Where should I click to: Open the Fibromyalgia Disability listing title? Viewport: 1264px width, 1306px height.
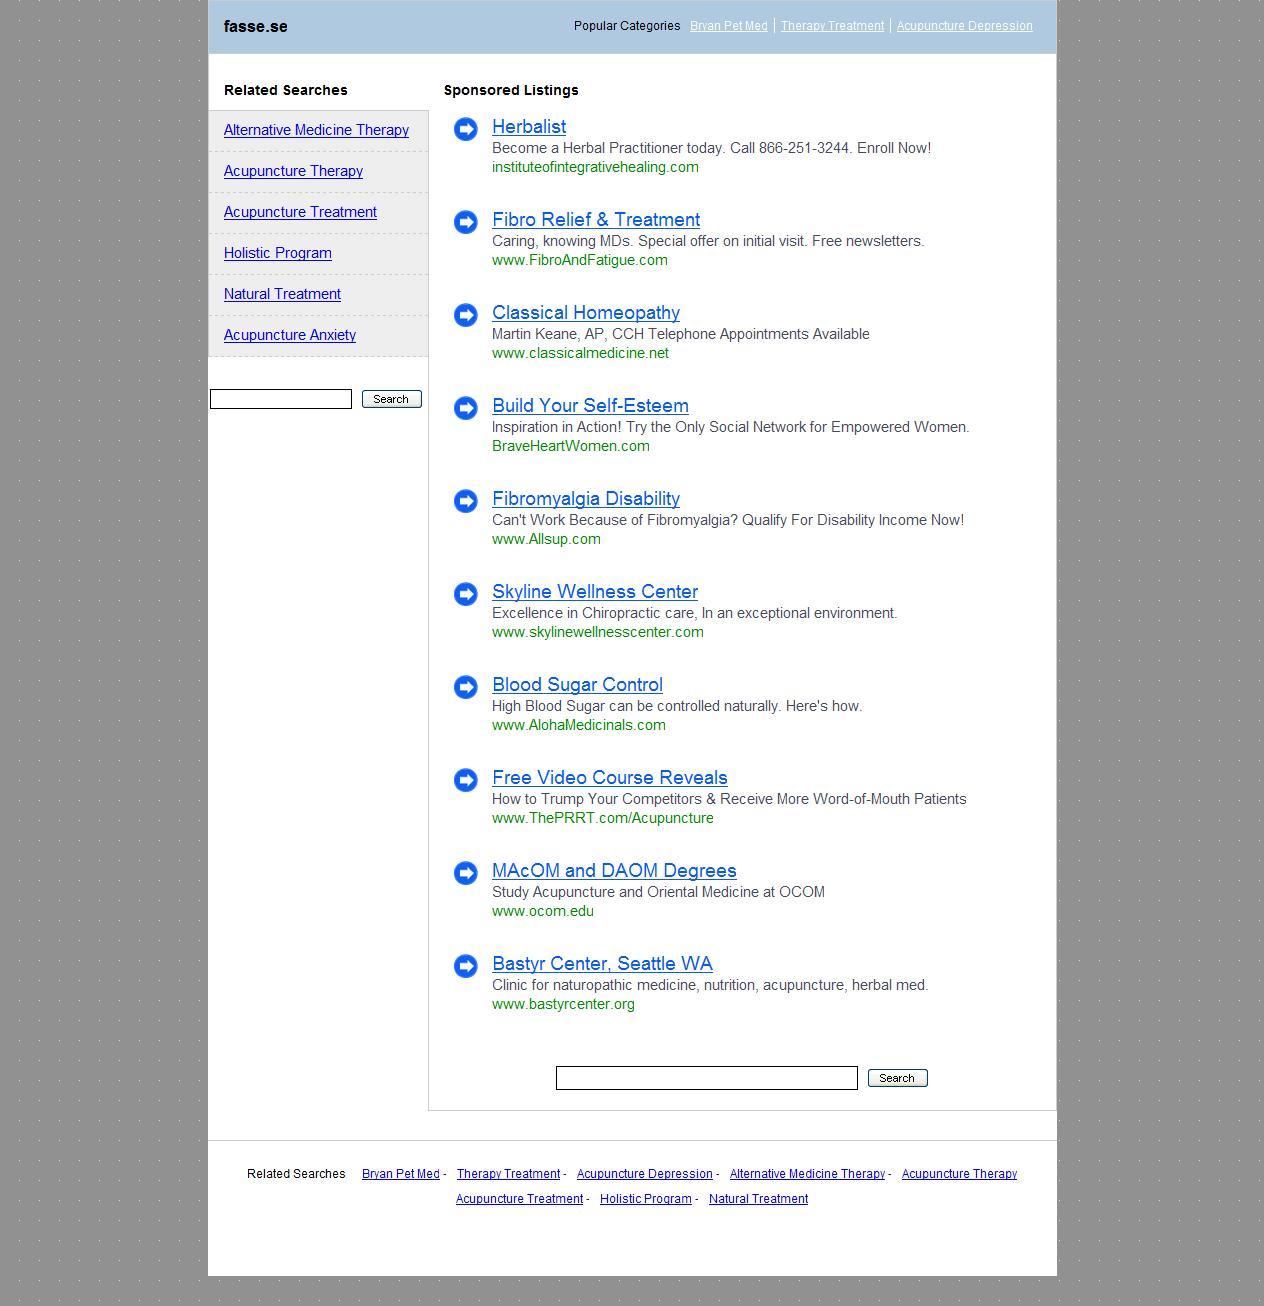pyautogui.click(x=586, y=499)
